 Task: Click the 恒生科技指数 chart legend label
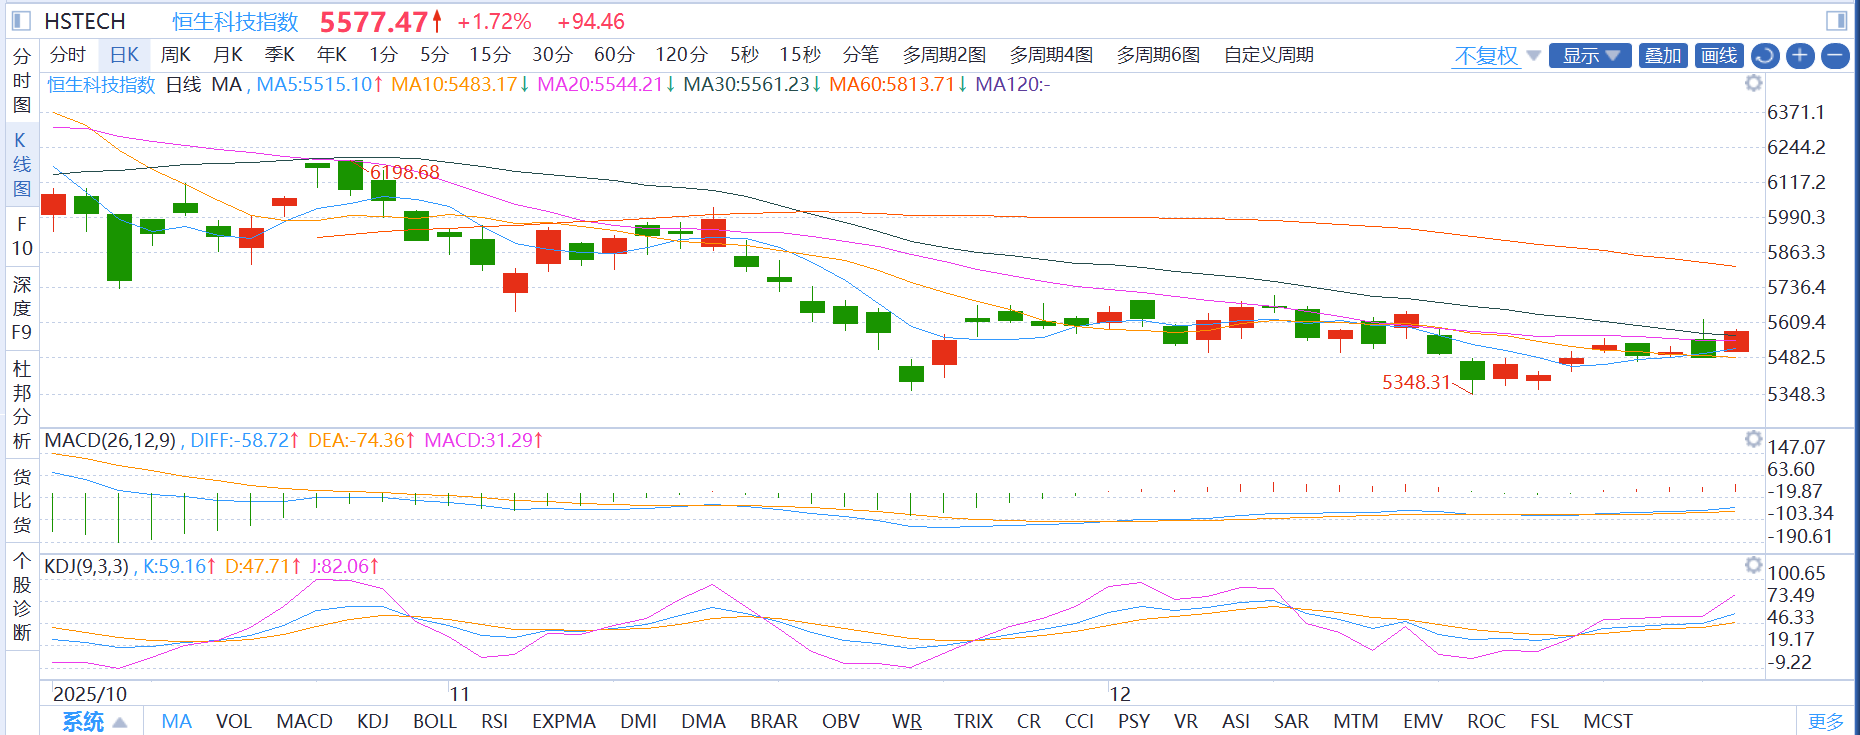pos(101,85)
